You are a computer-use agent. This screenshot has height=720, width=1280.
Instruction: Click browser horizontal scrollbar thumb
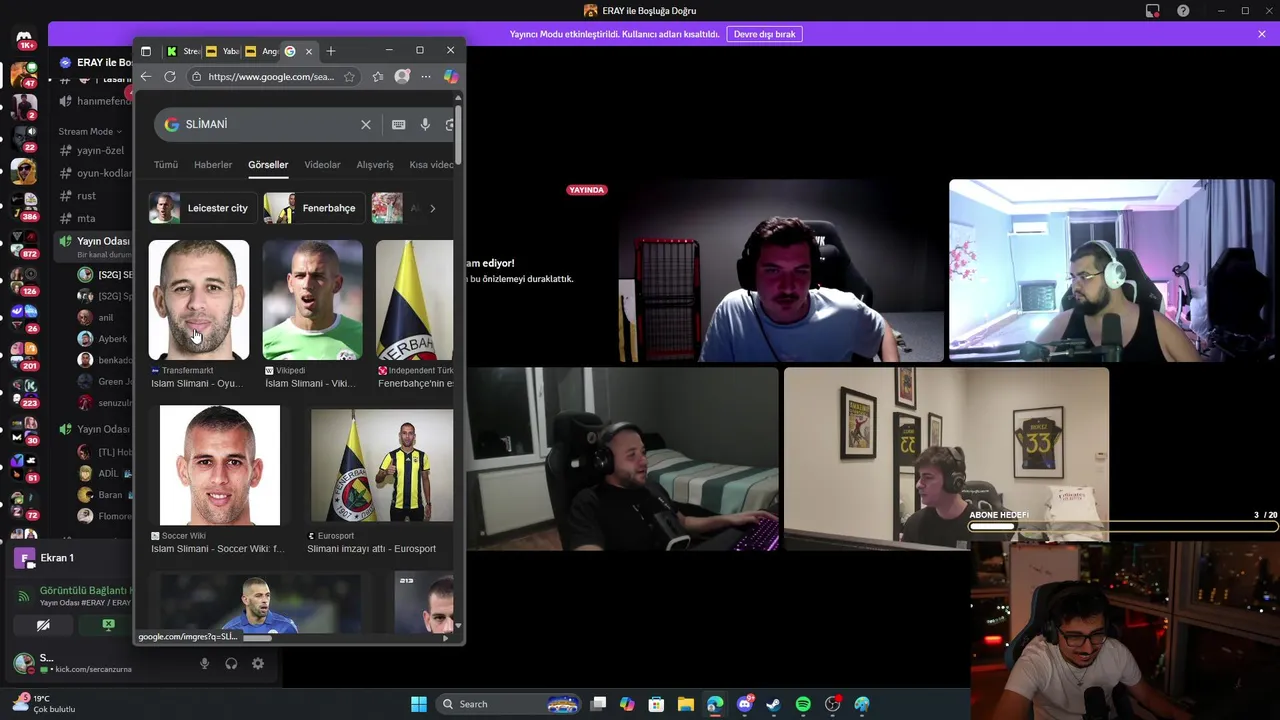(x=258, y=637)
